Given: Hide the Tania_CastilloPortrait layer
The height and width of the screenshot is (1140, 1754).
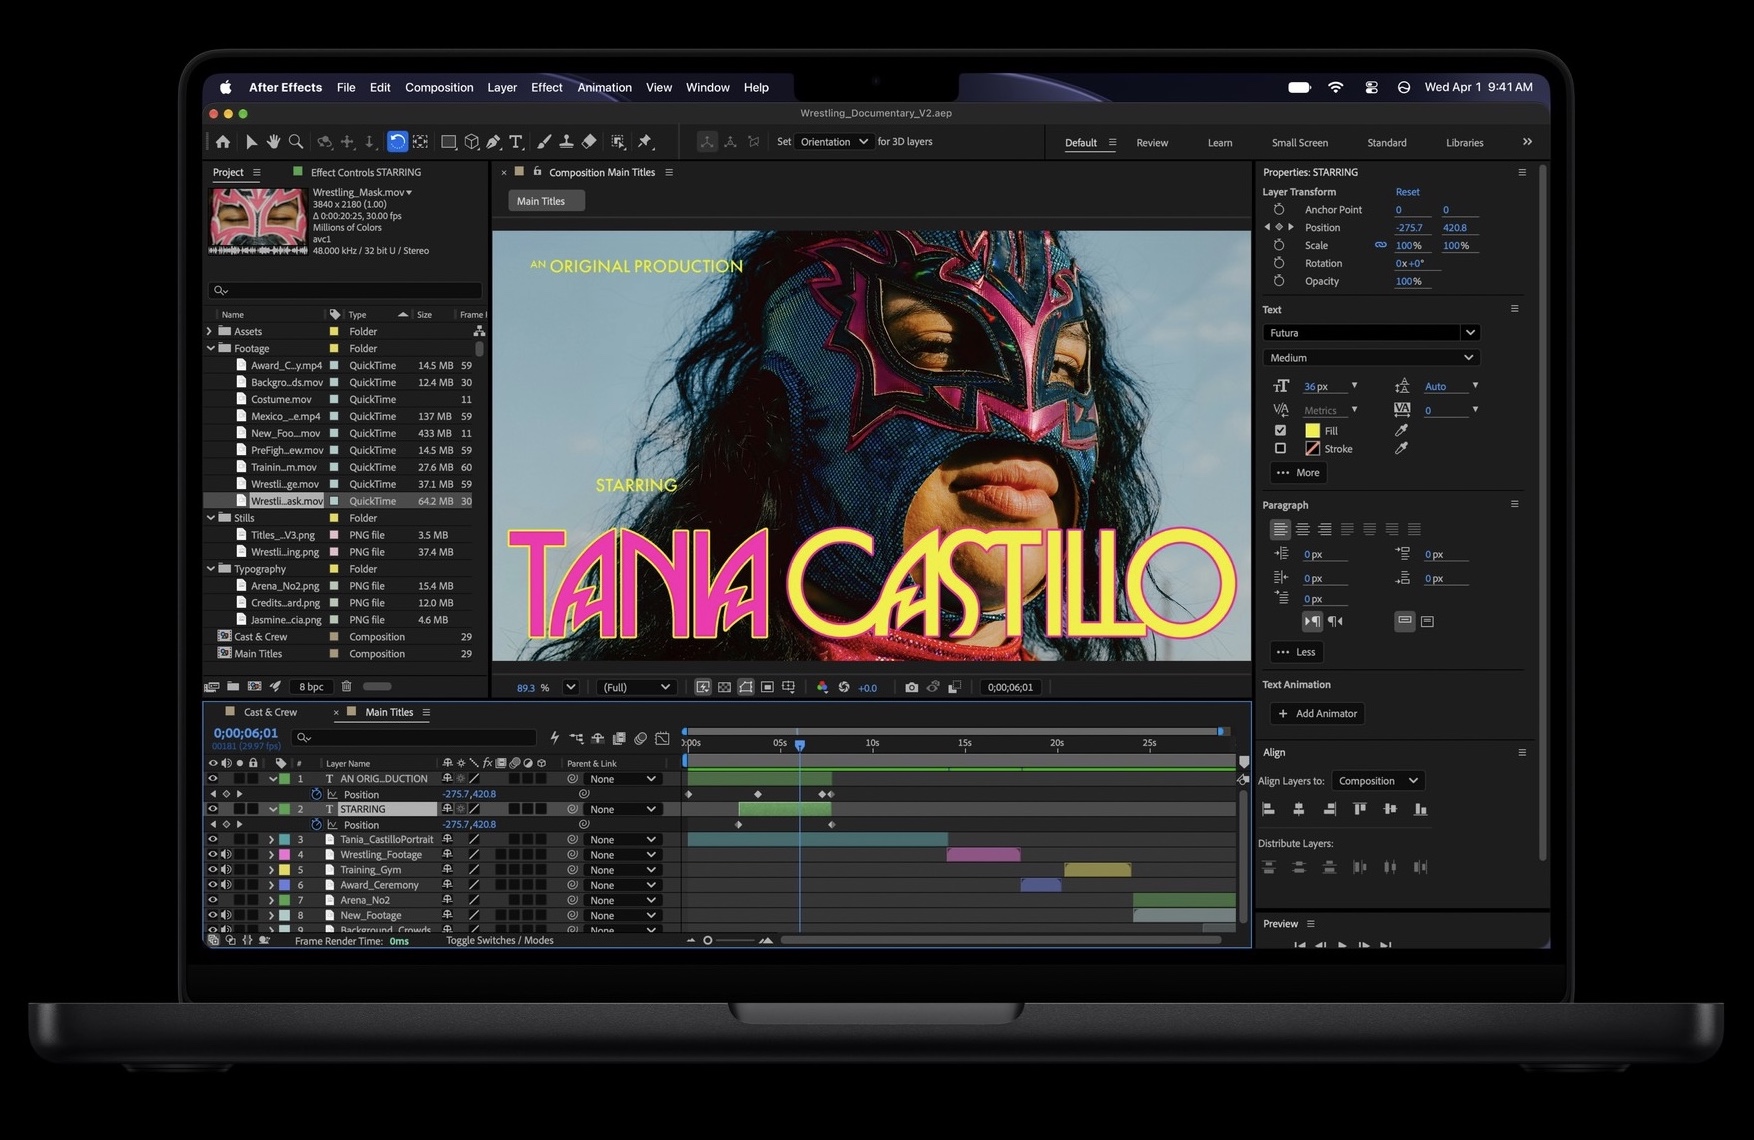Looking at the screenshot, I should click(x=212, y=839).
